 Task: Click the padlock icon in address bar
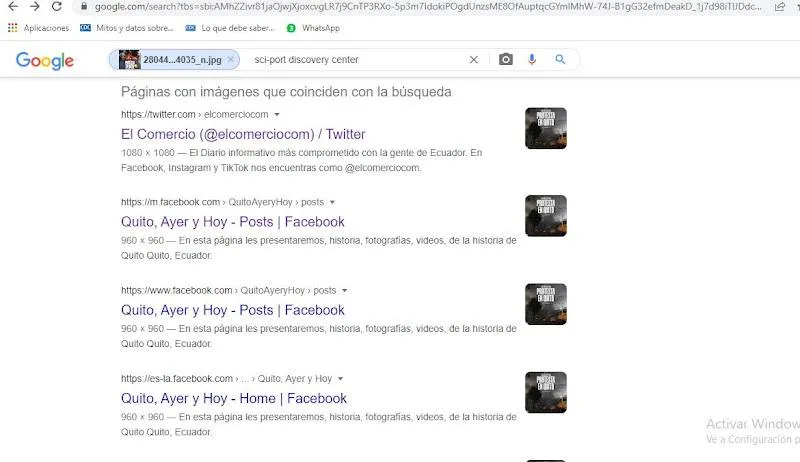coord(84,7)
